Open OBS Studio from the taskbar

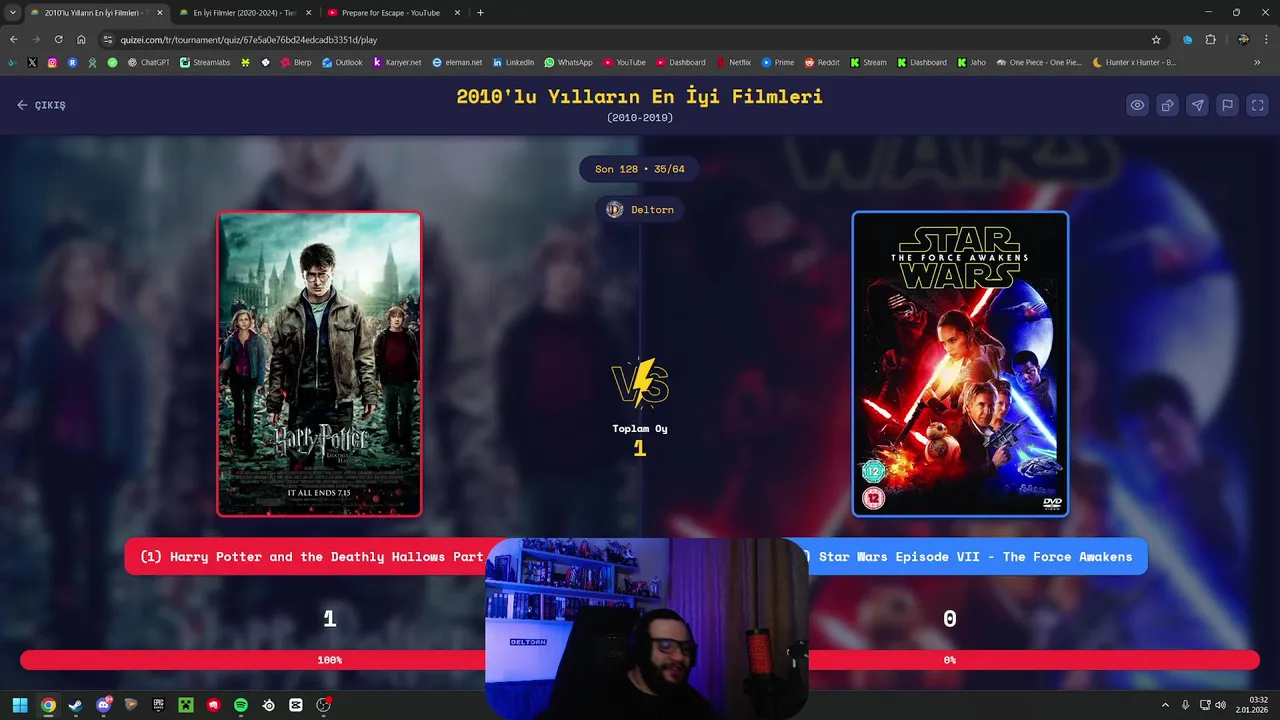[323, 705]
